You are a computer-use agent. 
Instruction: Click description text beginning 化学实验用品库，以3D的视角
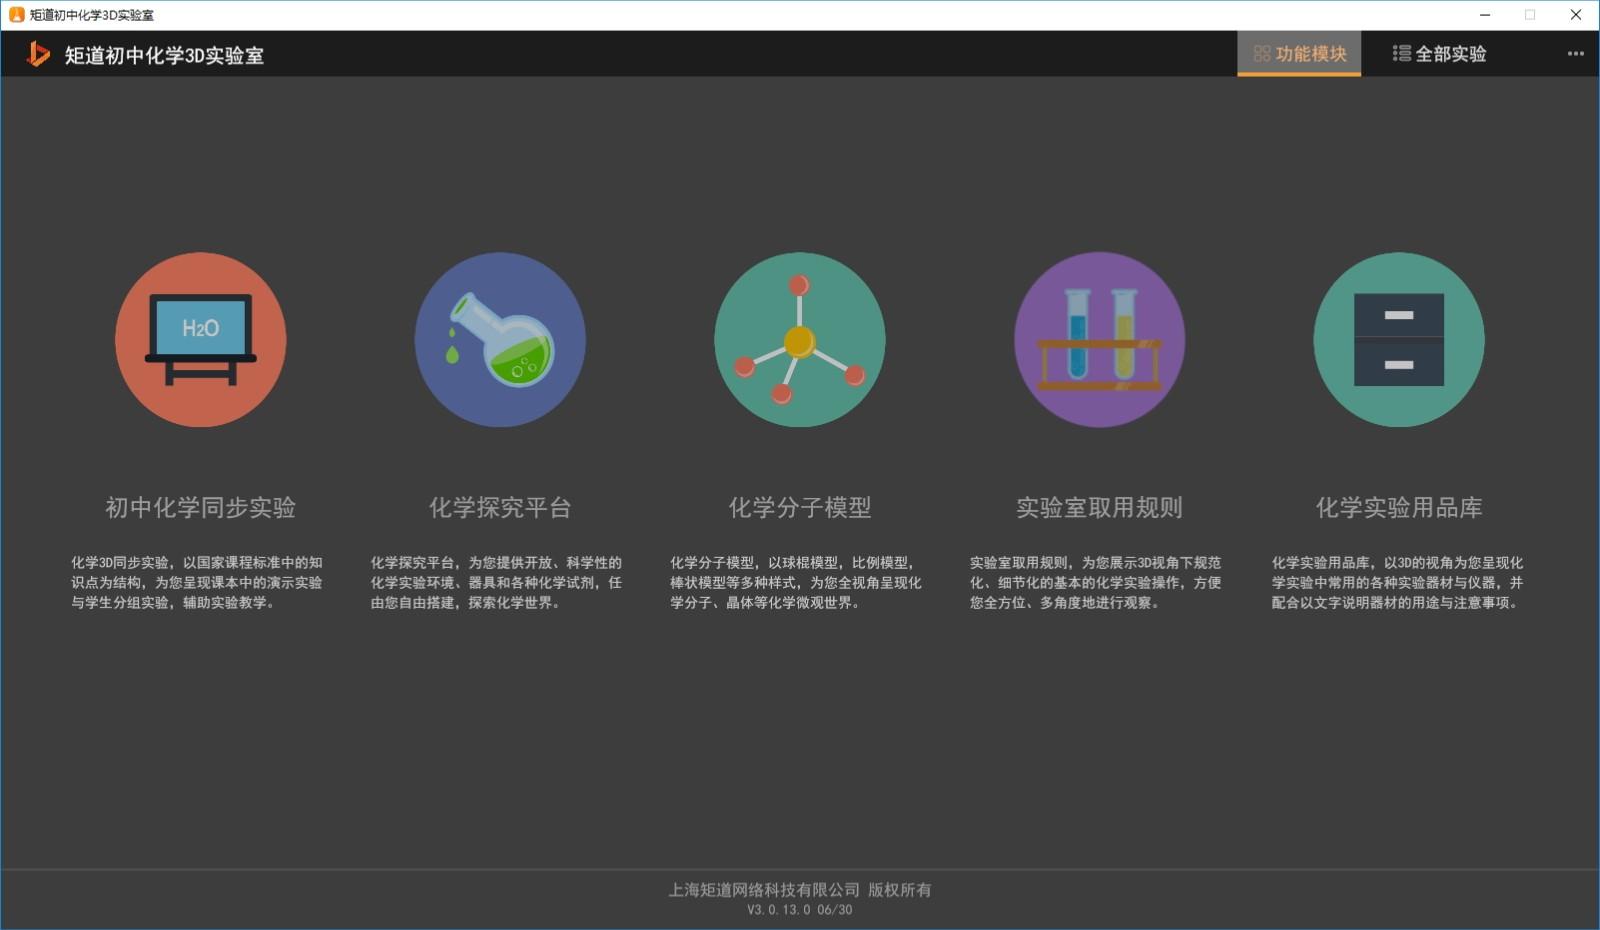click(1397, 583)
